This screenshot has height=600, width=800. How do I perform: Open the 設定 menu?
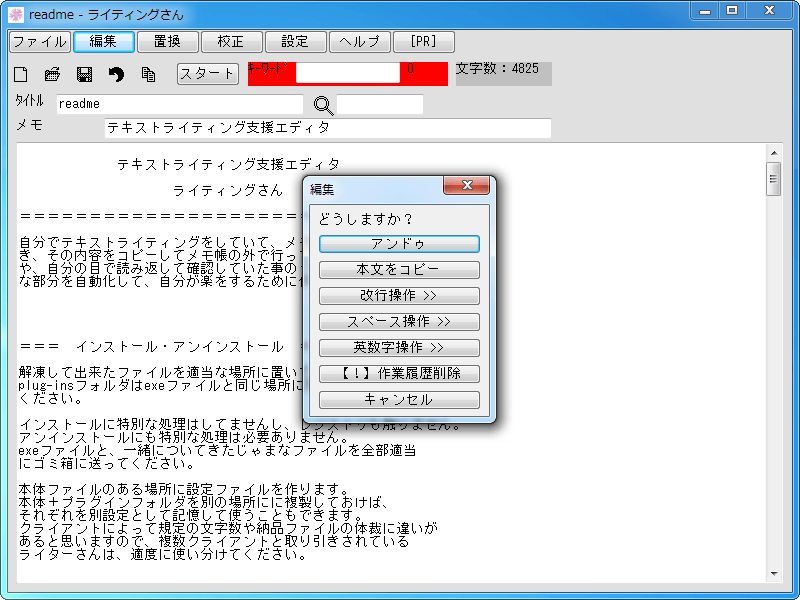pyautogui.click(x=296, y=42)
